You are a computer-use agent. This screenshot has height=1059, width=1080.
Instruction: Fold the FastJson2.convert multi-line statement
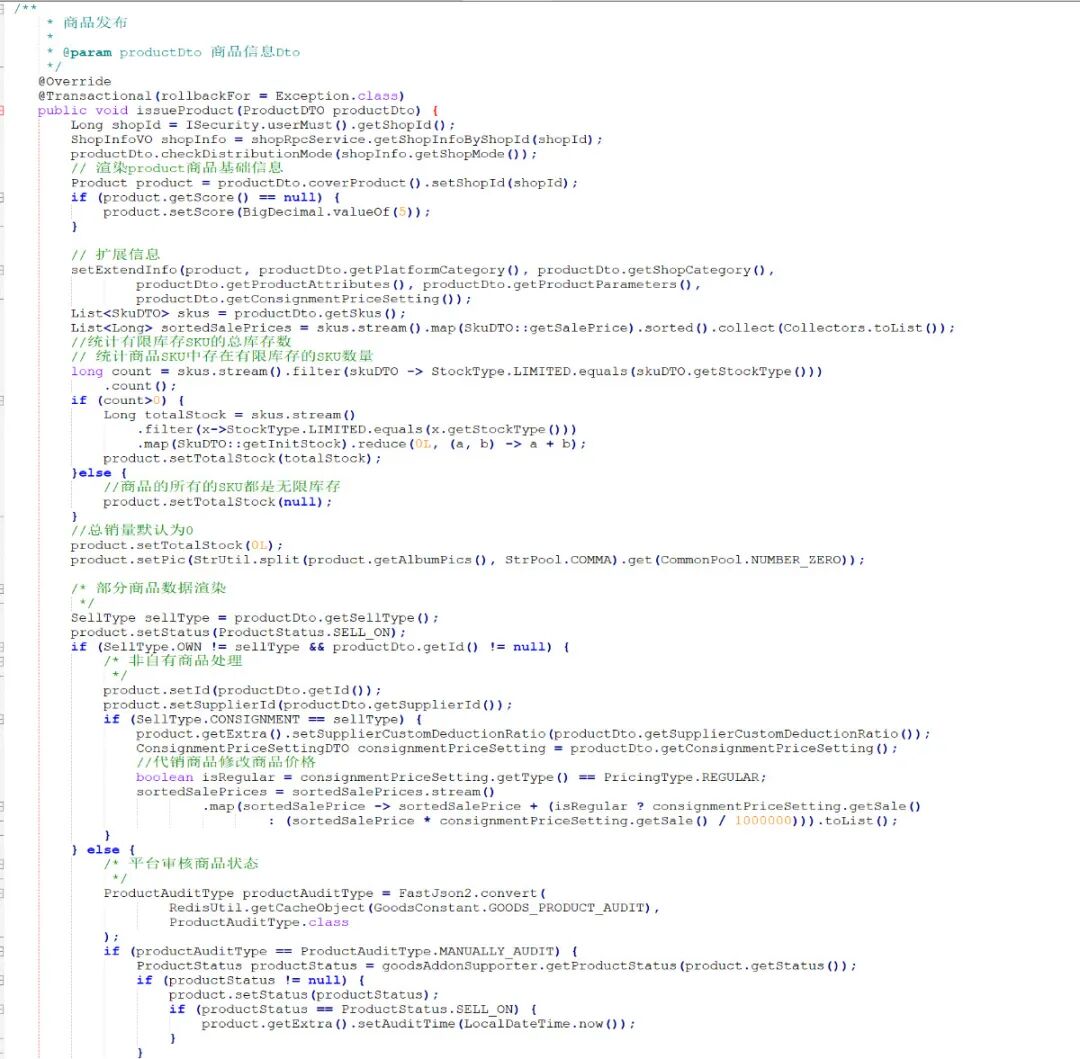point(3,893)
